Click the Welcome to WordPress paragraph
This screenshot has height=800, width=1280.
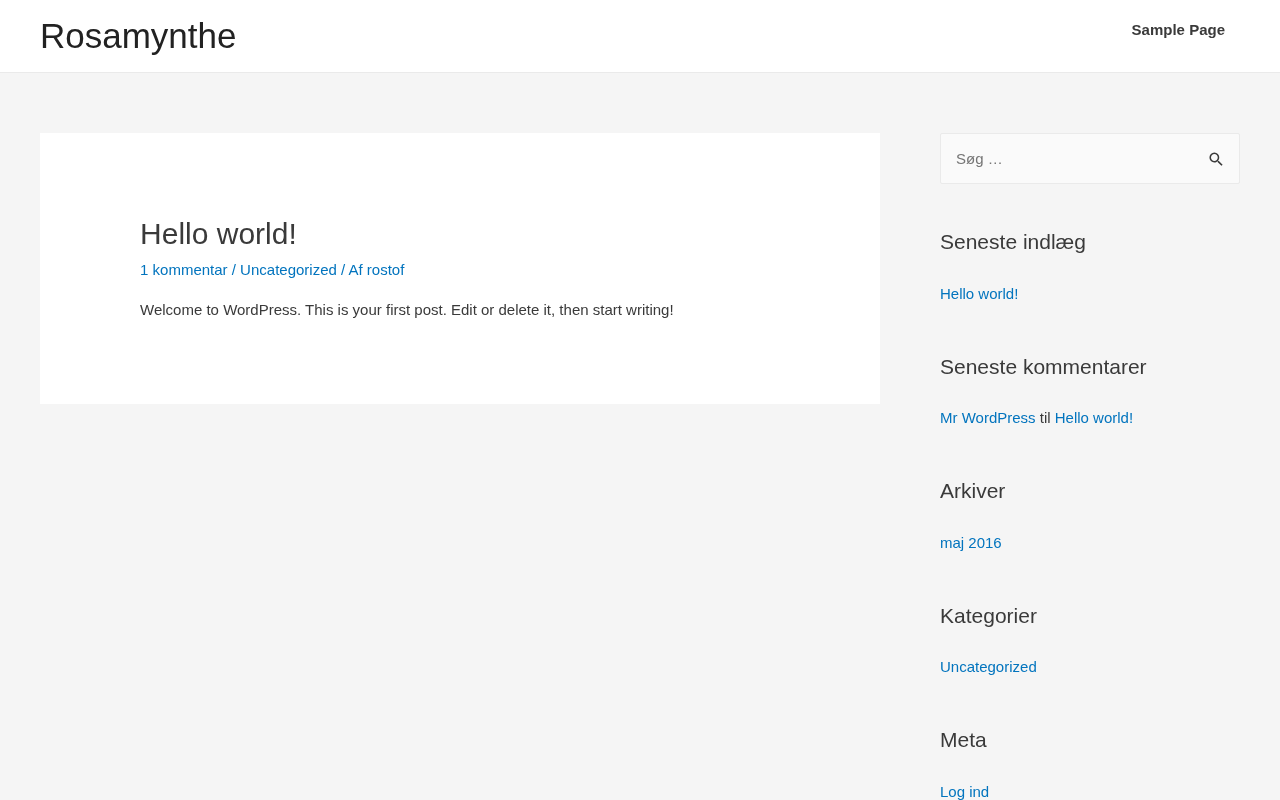click(x=407, y=310)
